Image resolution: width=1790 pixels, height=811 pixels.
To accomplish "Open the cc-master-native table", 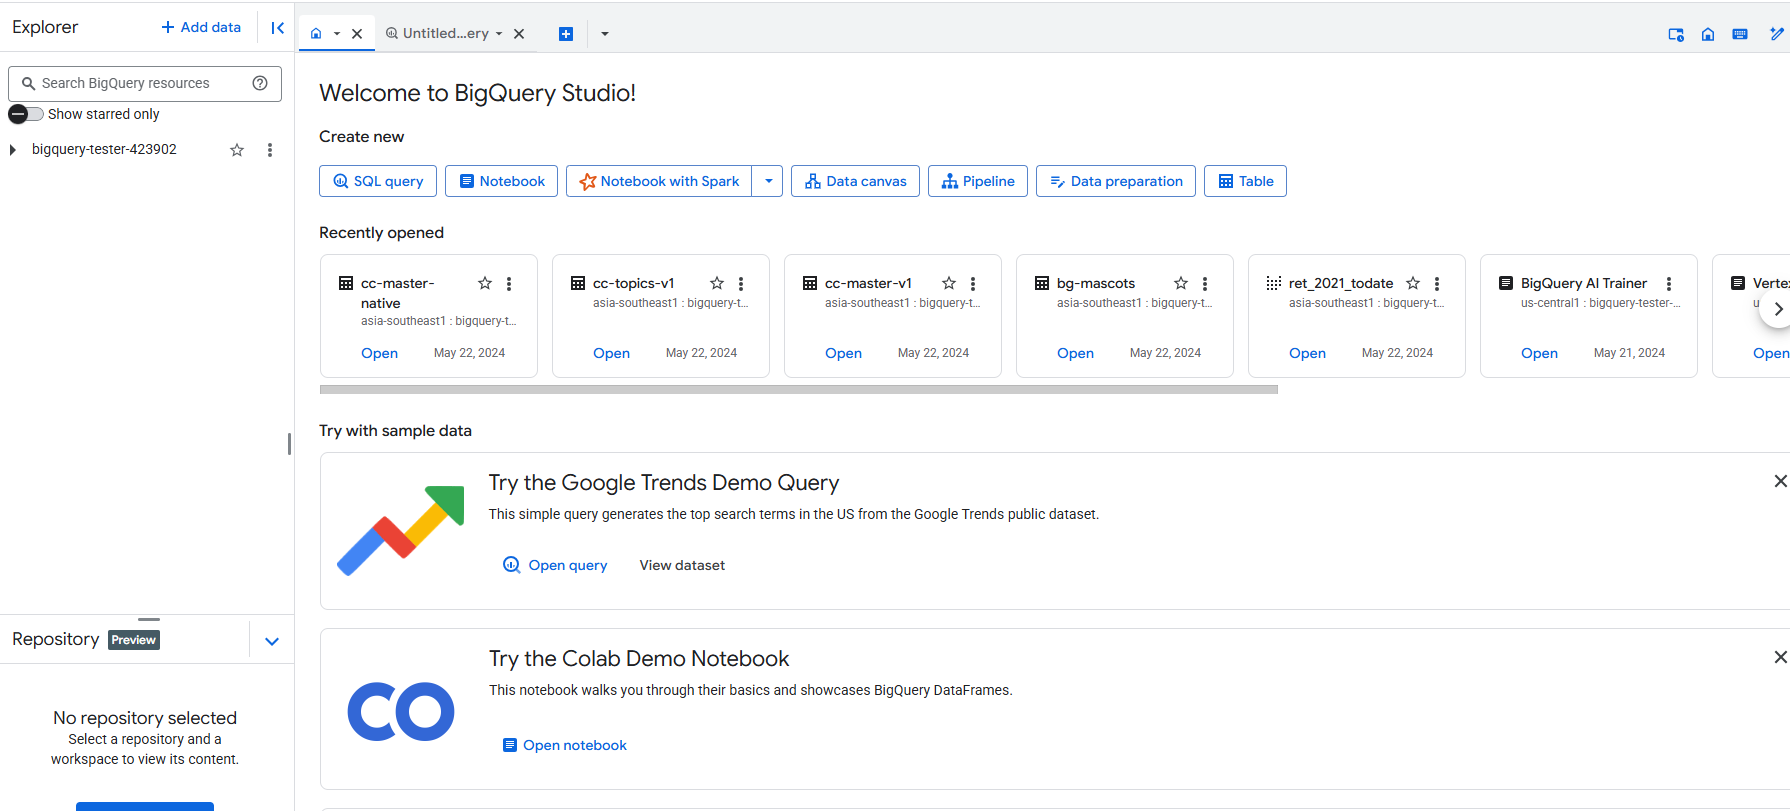I will (380, 353).
